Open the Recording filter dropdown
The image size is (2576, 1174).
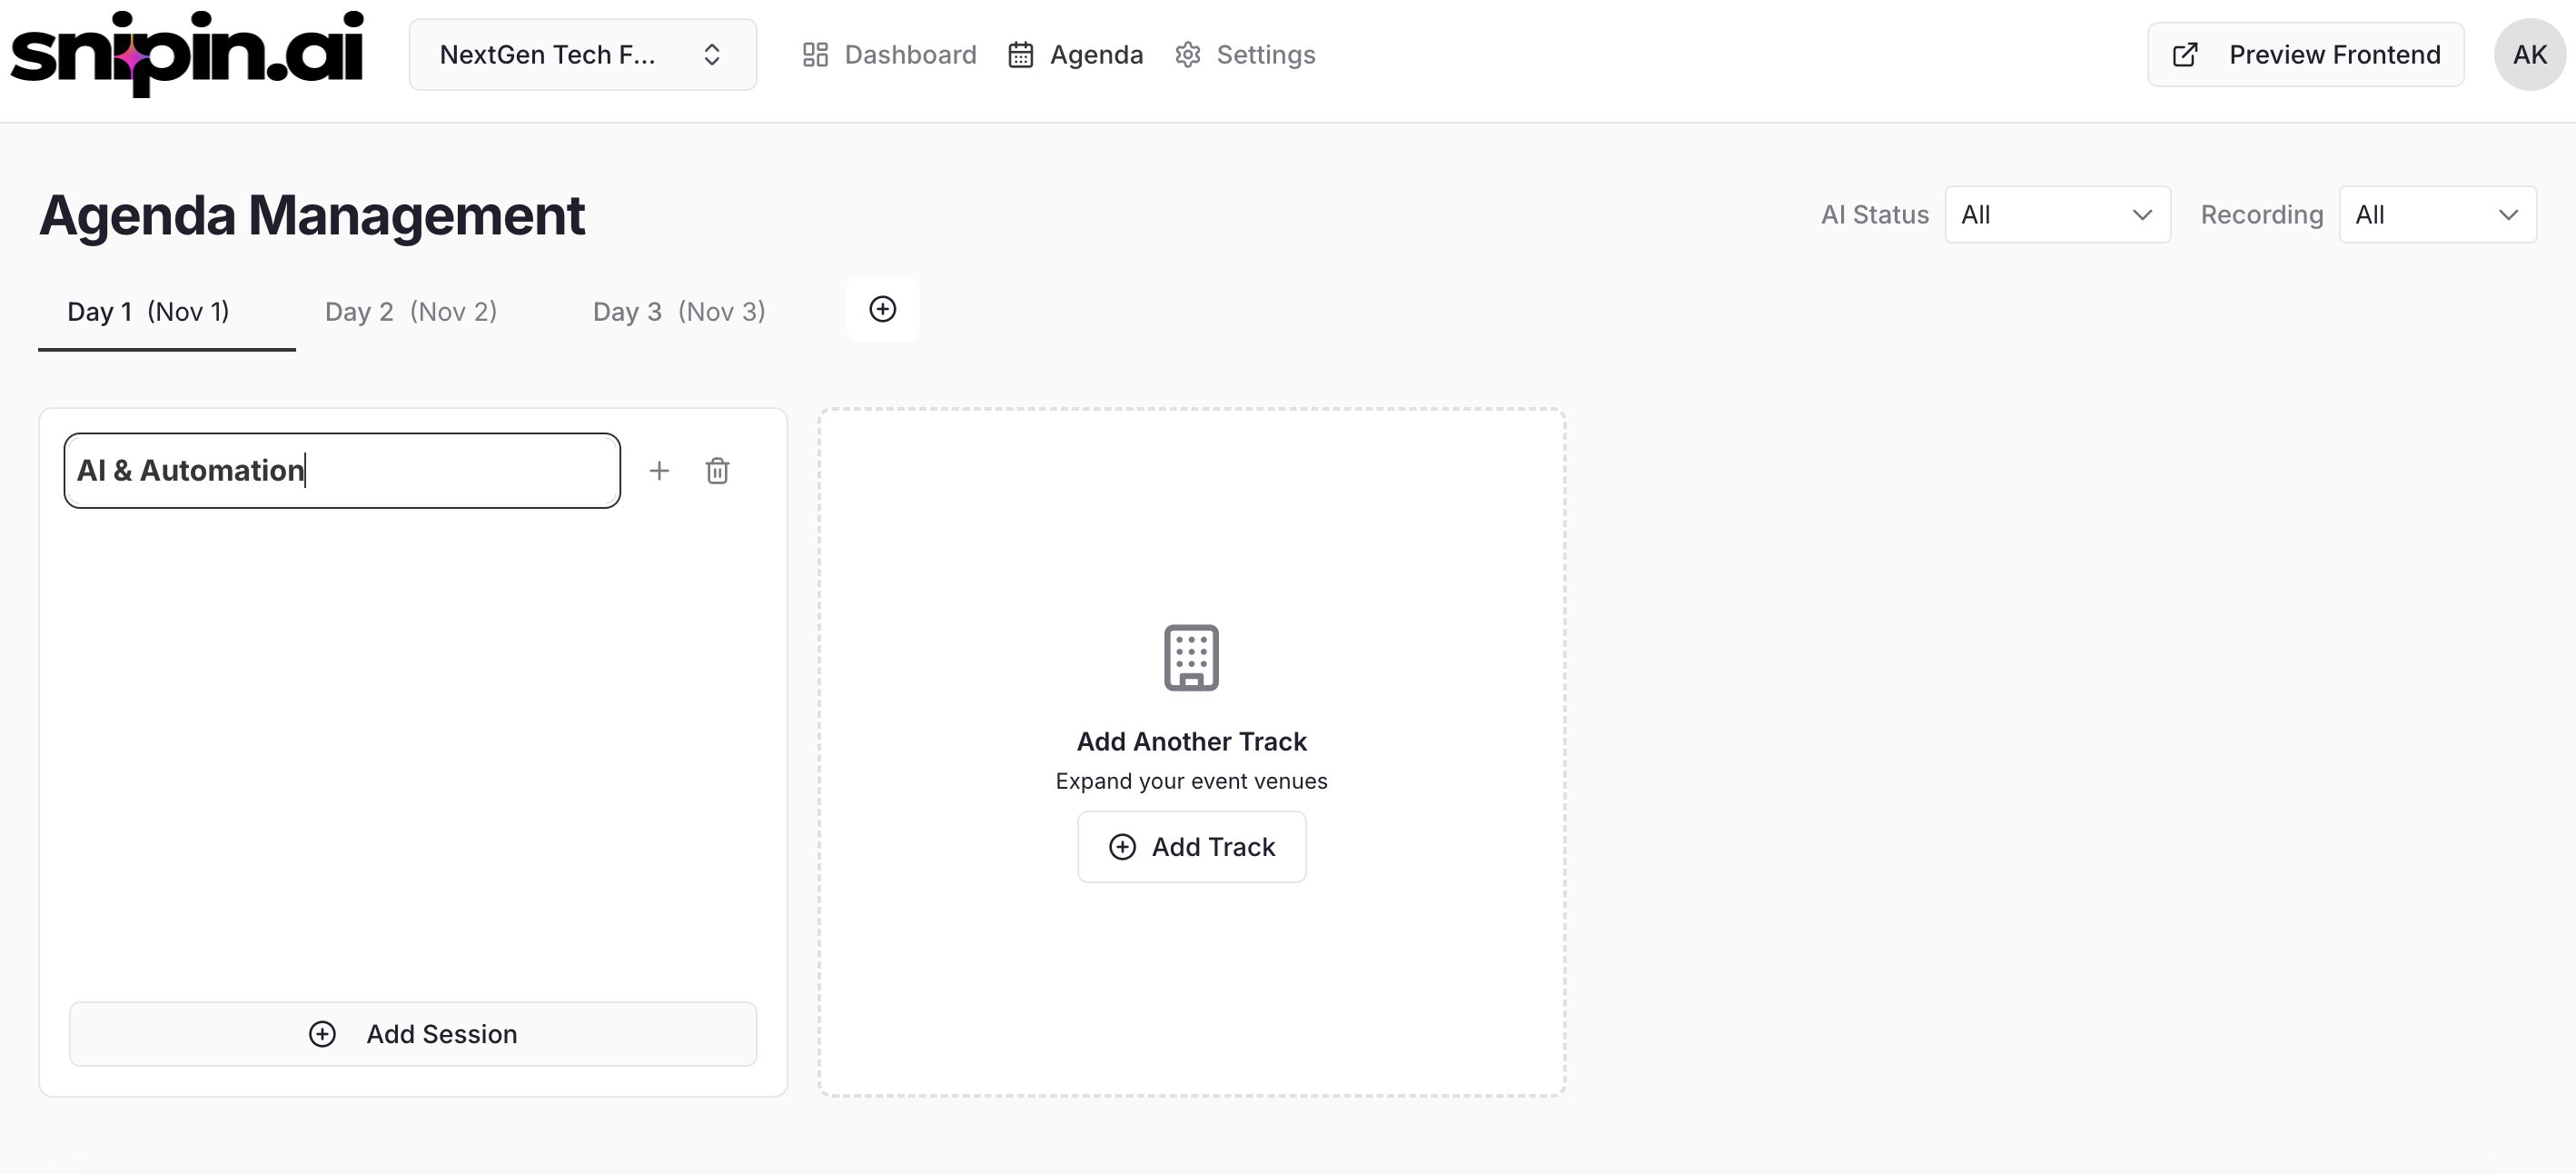click(x=2438, y=214)
